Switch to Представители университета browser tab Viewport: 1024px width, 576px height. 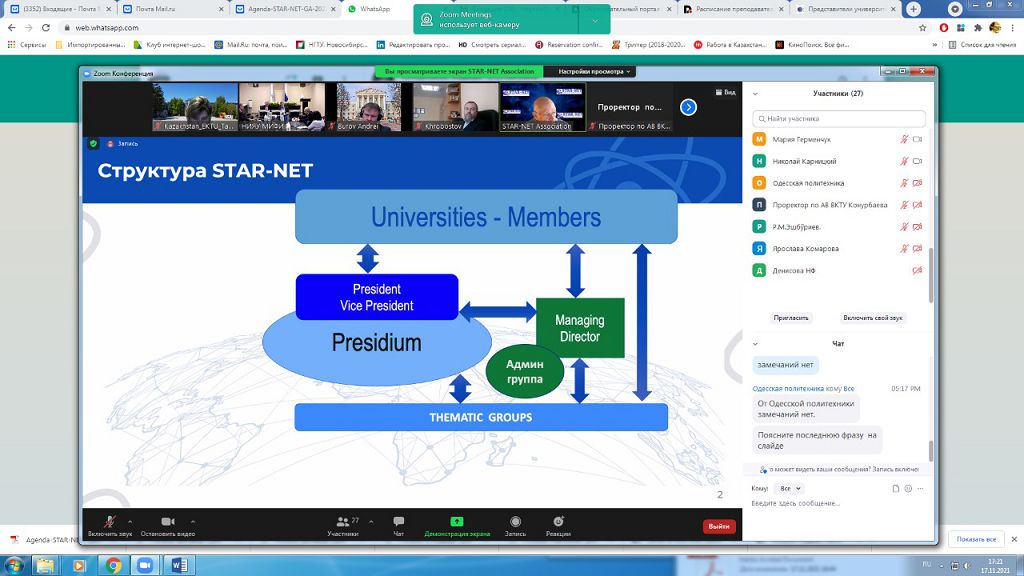845,9
